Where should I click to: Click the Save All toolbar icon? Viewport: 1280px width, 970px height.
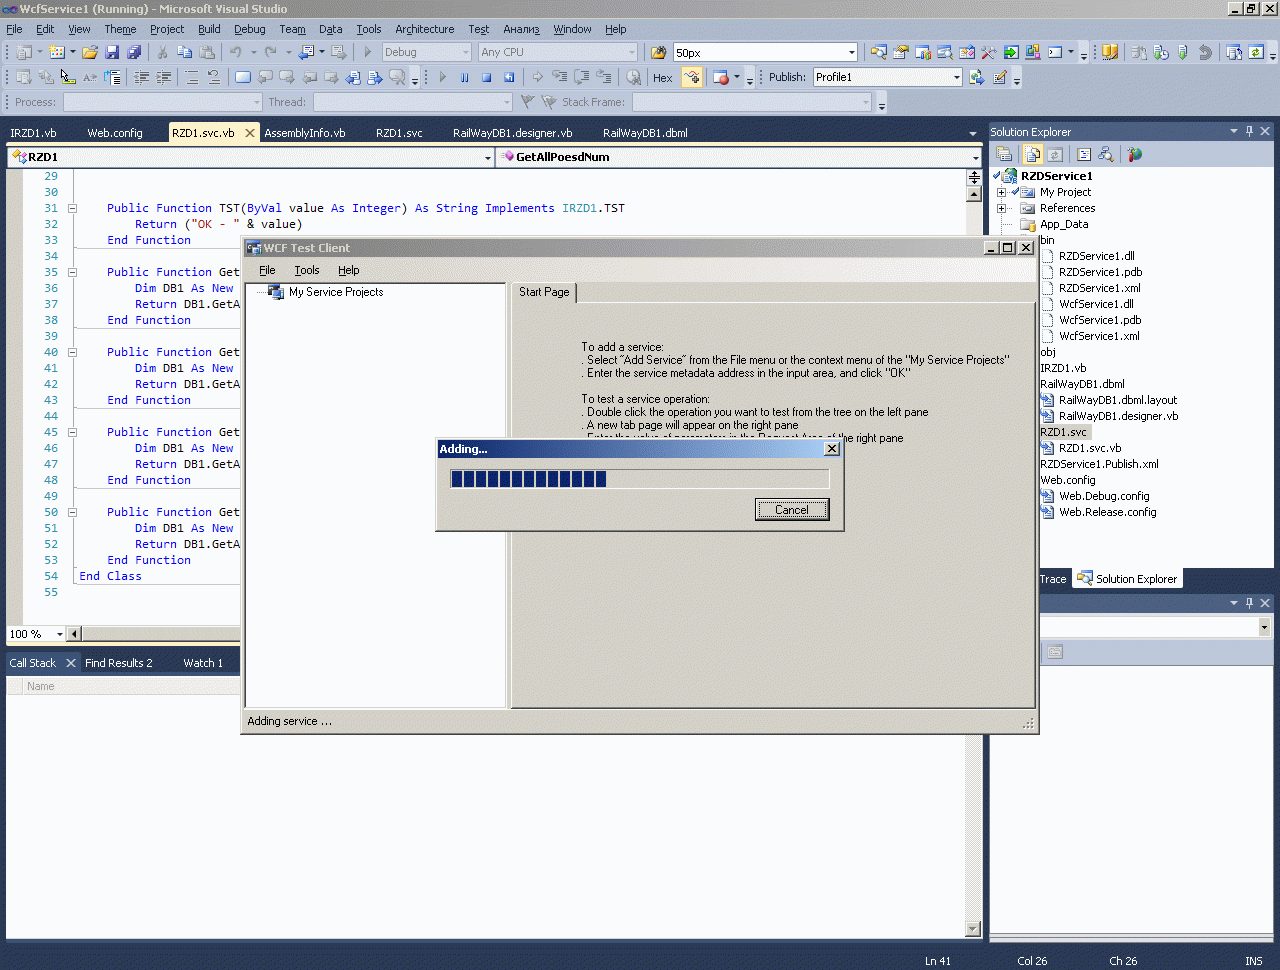point(134,52)
